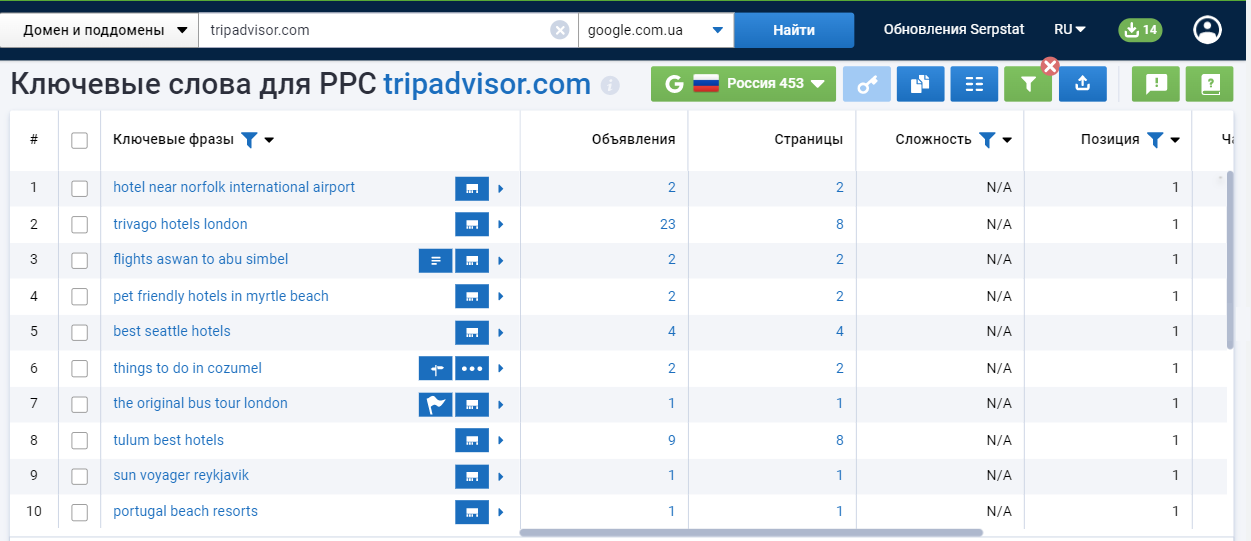Click the three-dots icon for things to do in cozumel
This screenshot has height=541, width=1251.
[472, 368]
